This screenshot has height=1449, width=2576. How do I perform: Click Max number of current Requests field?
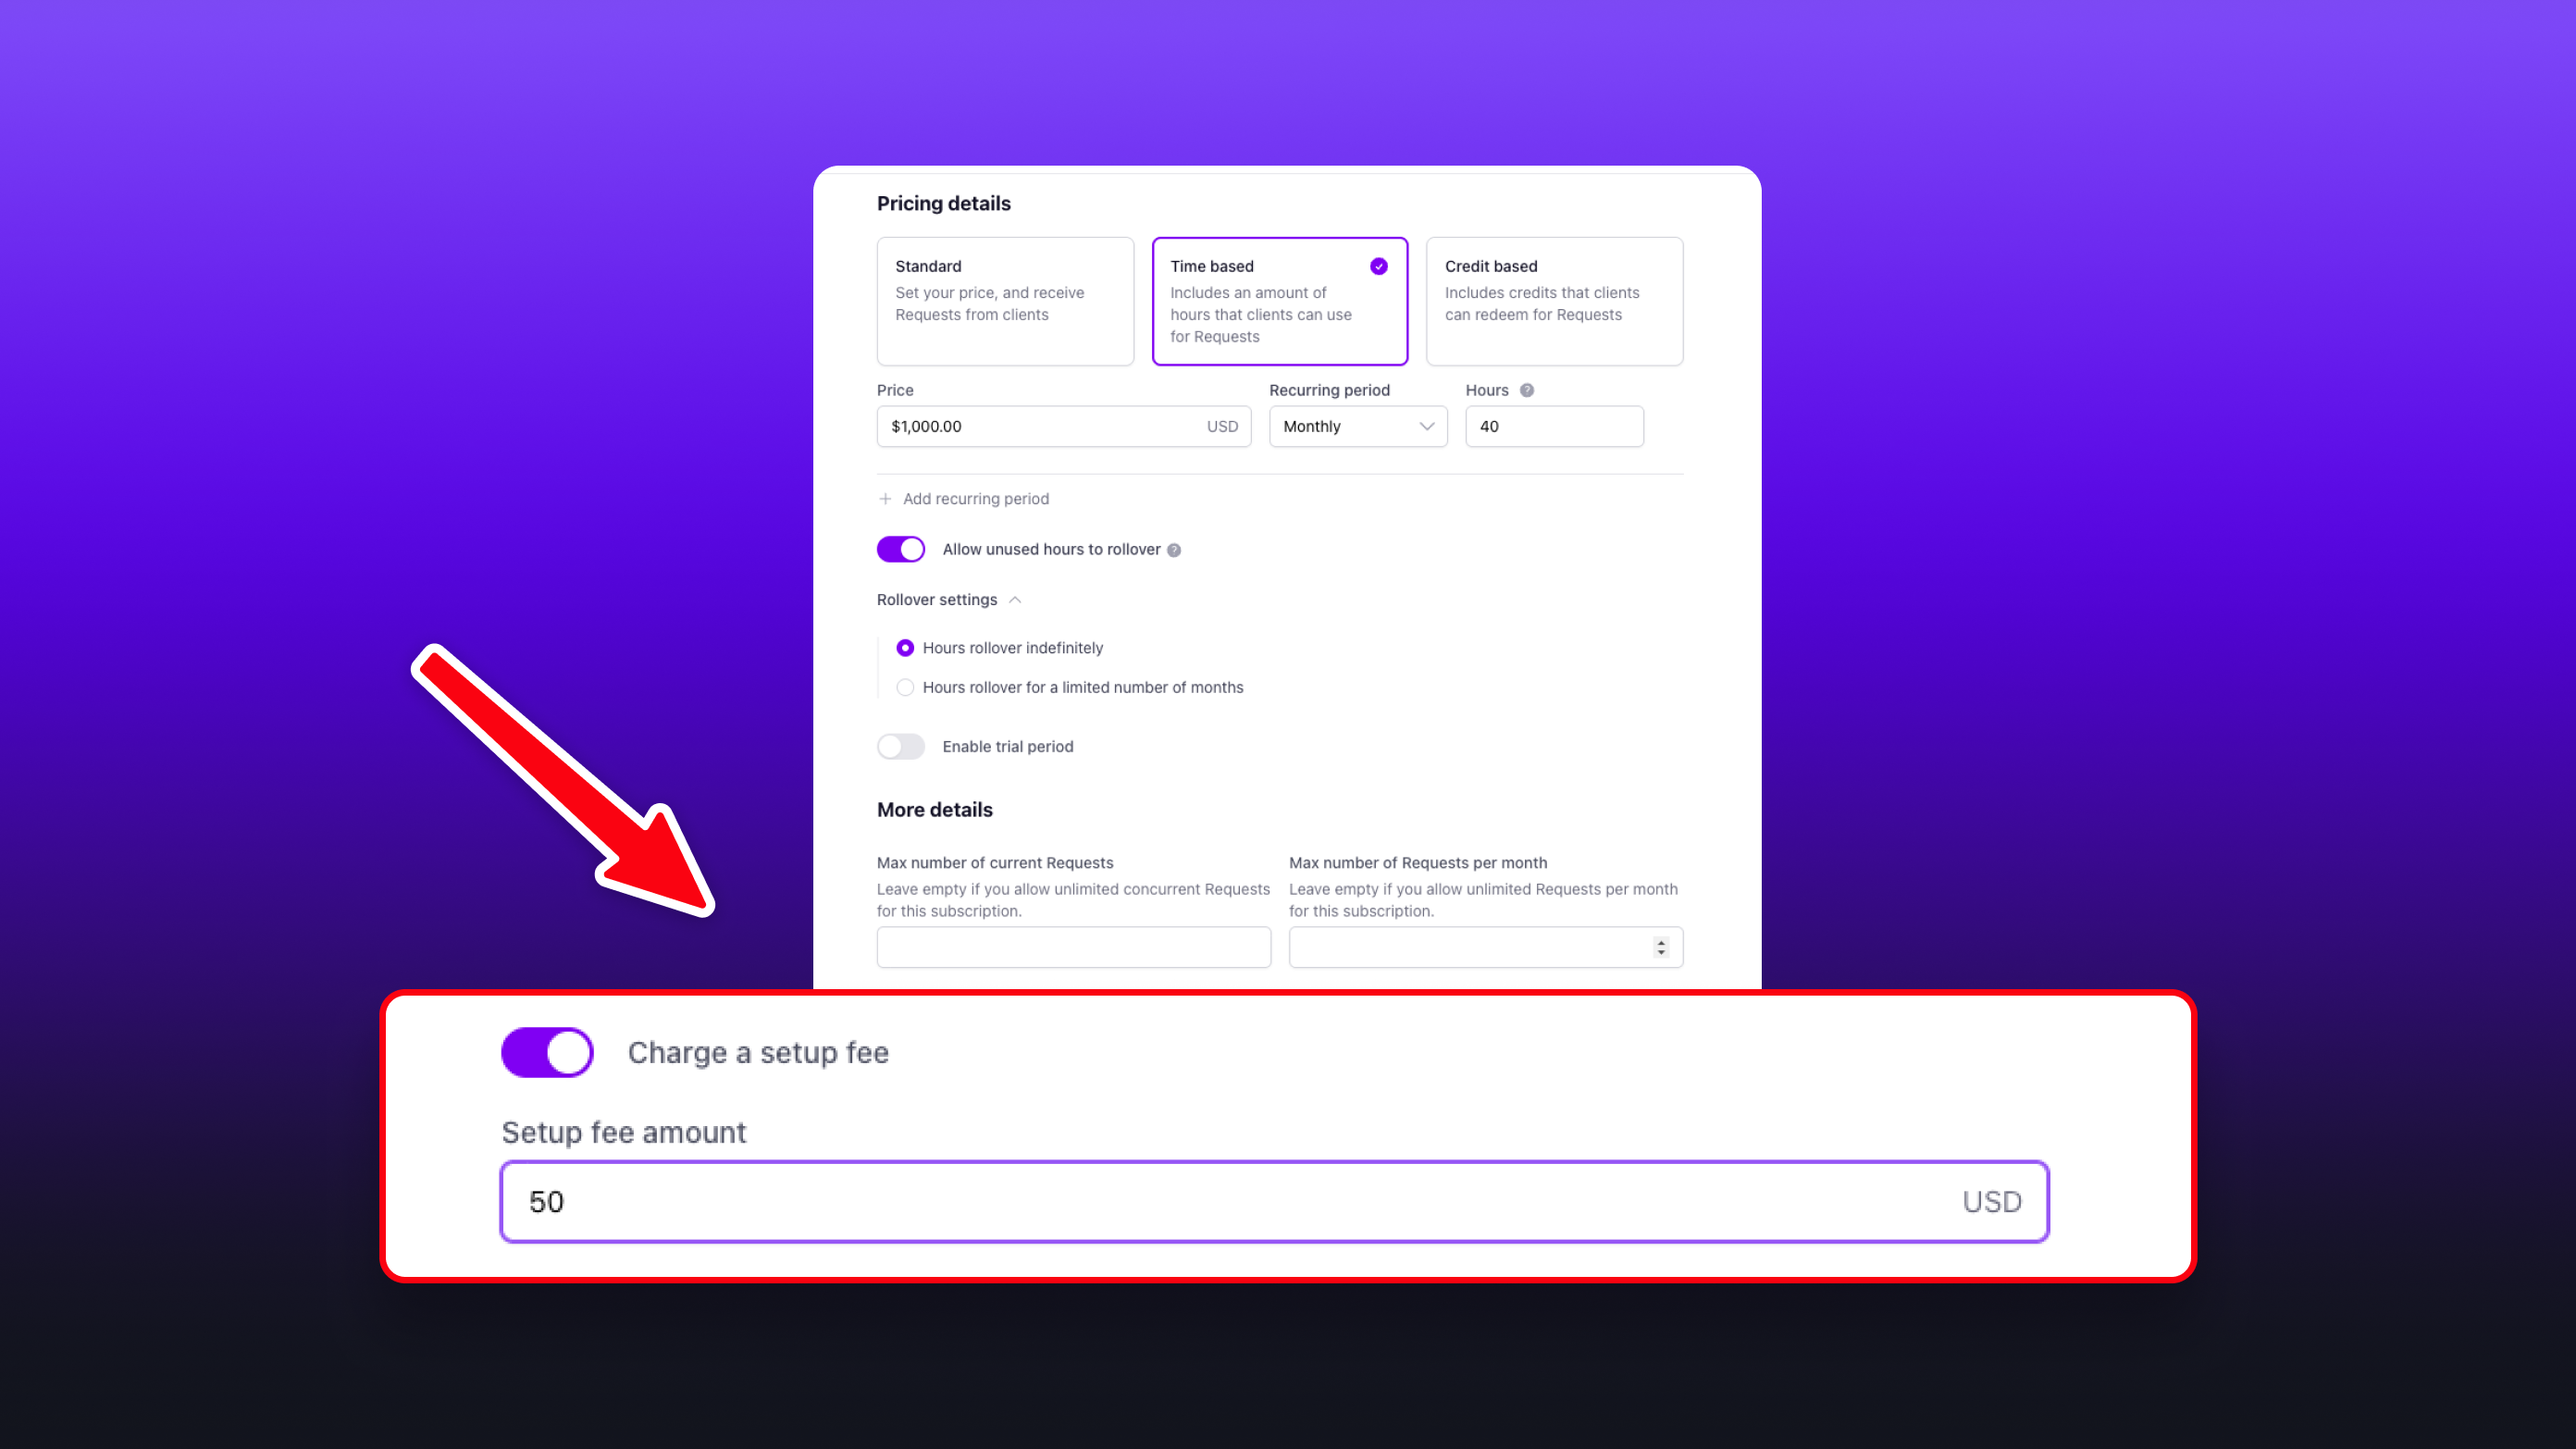click(x=1074, y=947)
